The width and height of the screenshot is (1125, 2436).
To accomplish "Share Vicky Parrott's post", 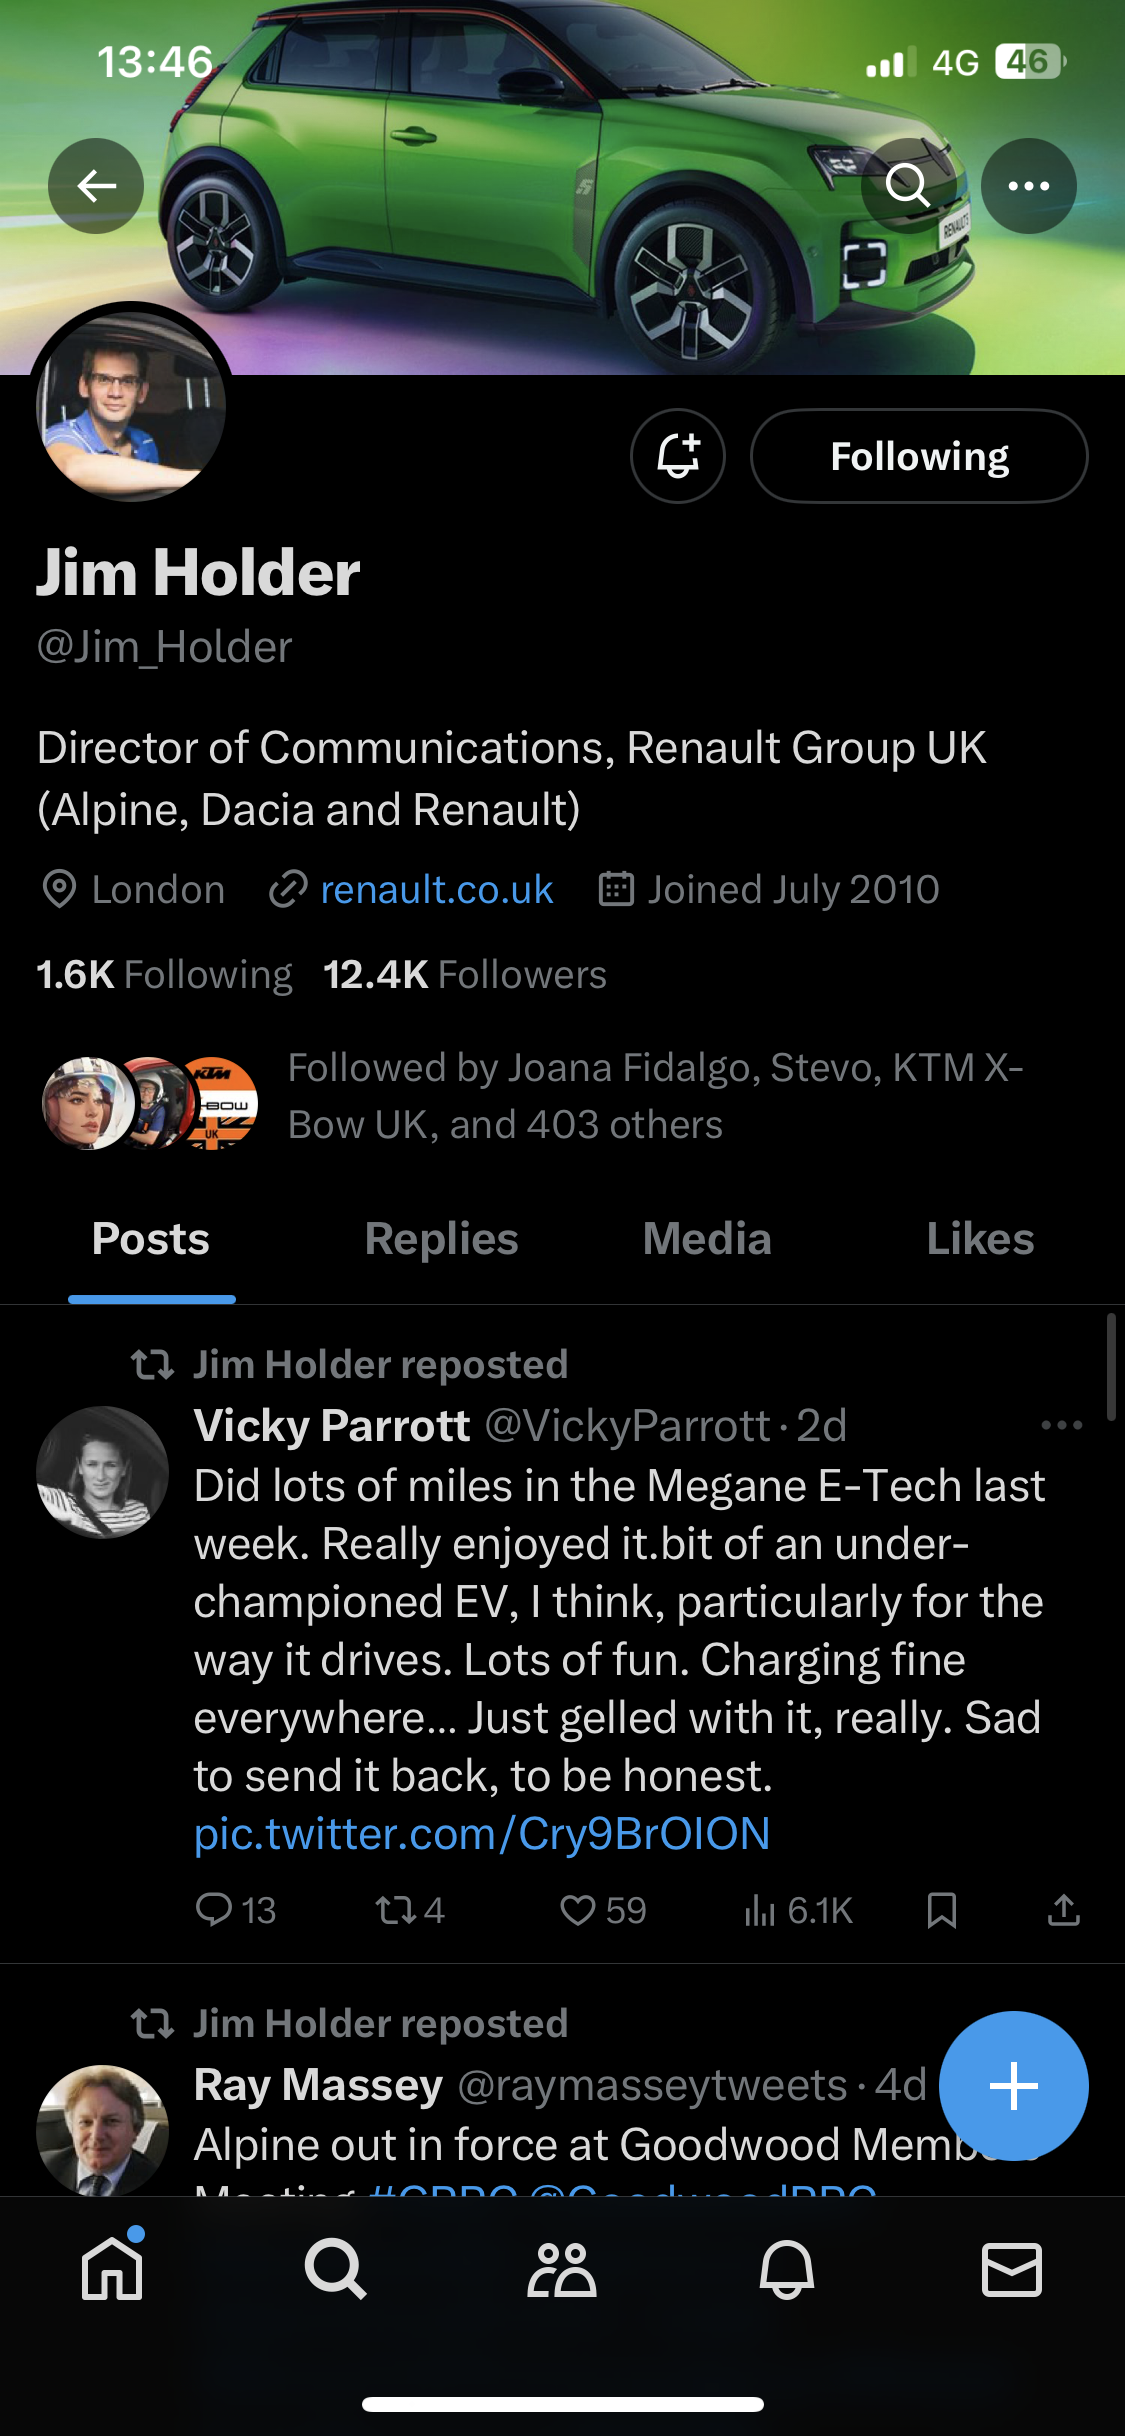I will (1063, 1910).
